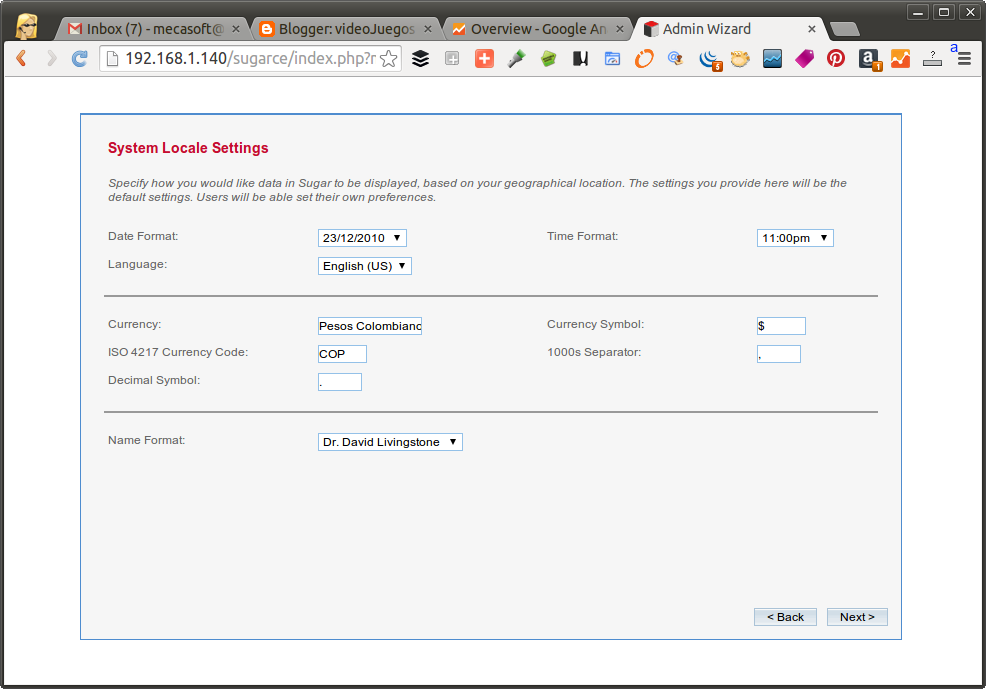Bookmark the page with the star icon
Screen dimensions: 986x689
(x=390, y=59)
